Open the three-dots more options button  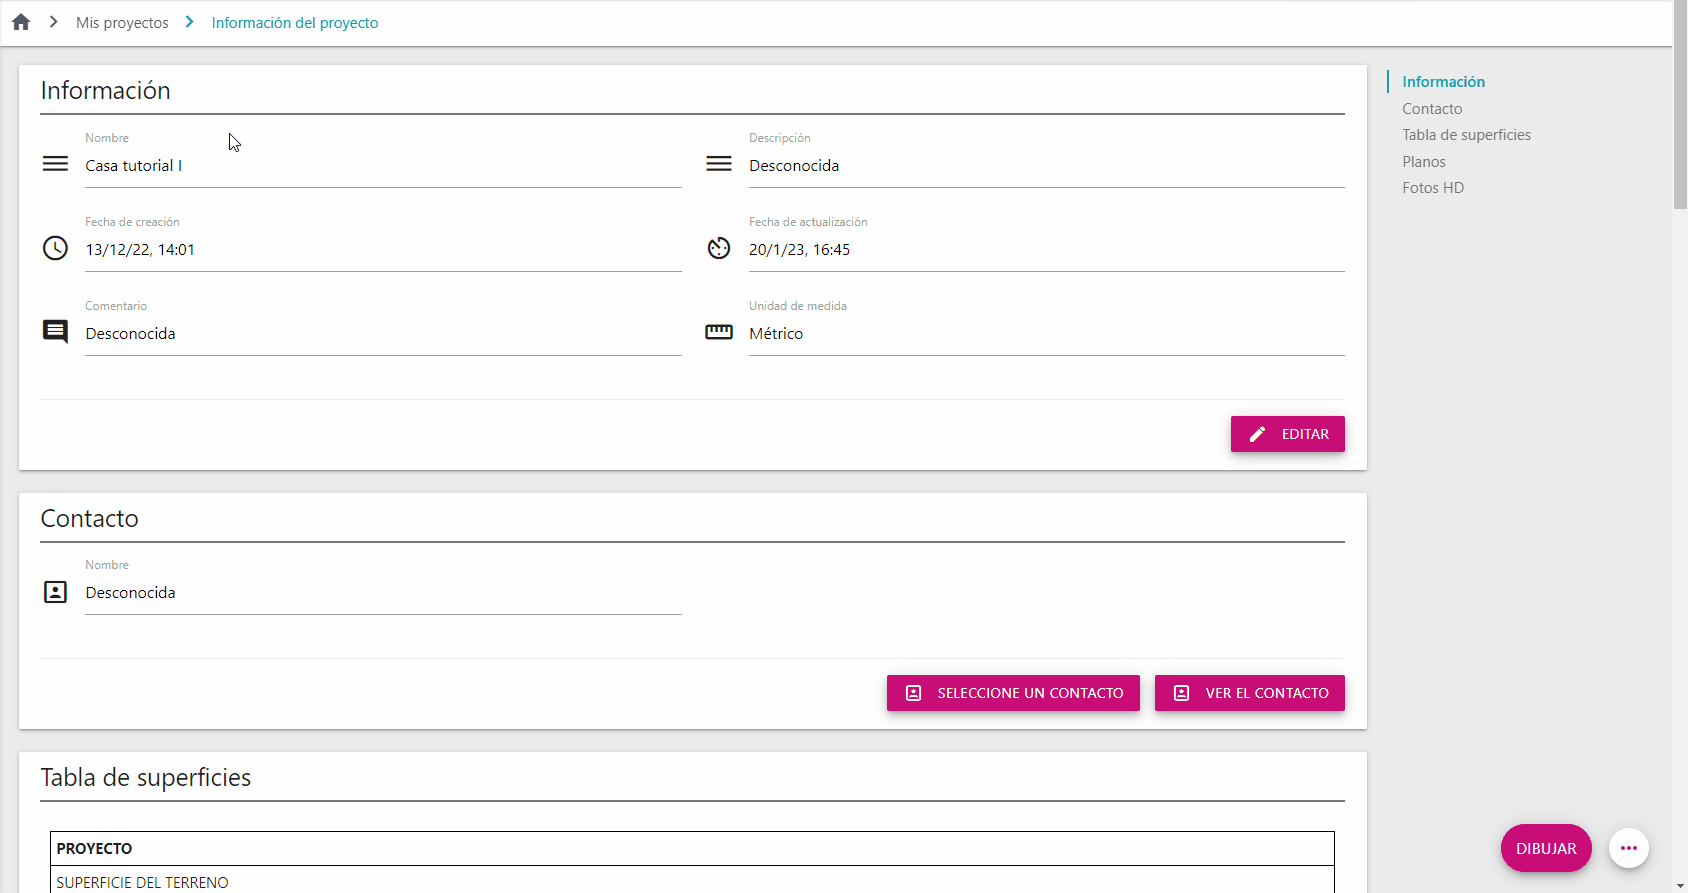pyautogui.click(x=1629, y=848)
